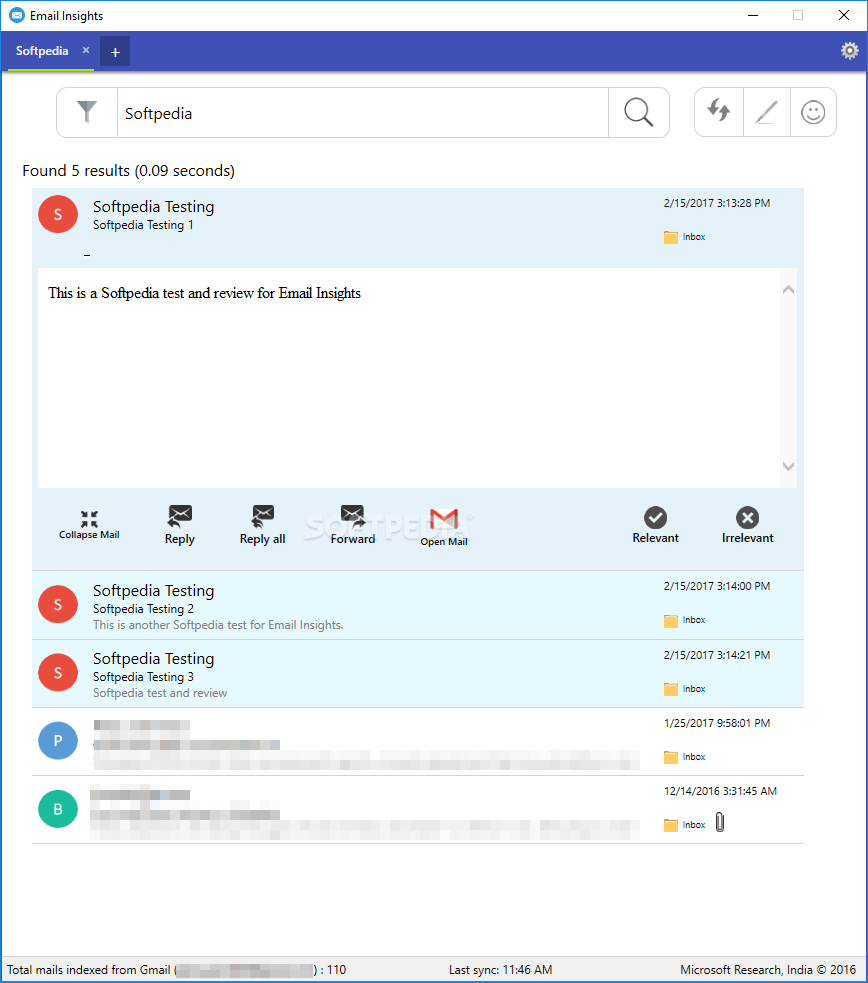Open feedback with the smiley face icon
The image size is (868, 983).
pos(814,112)
